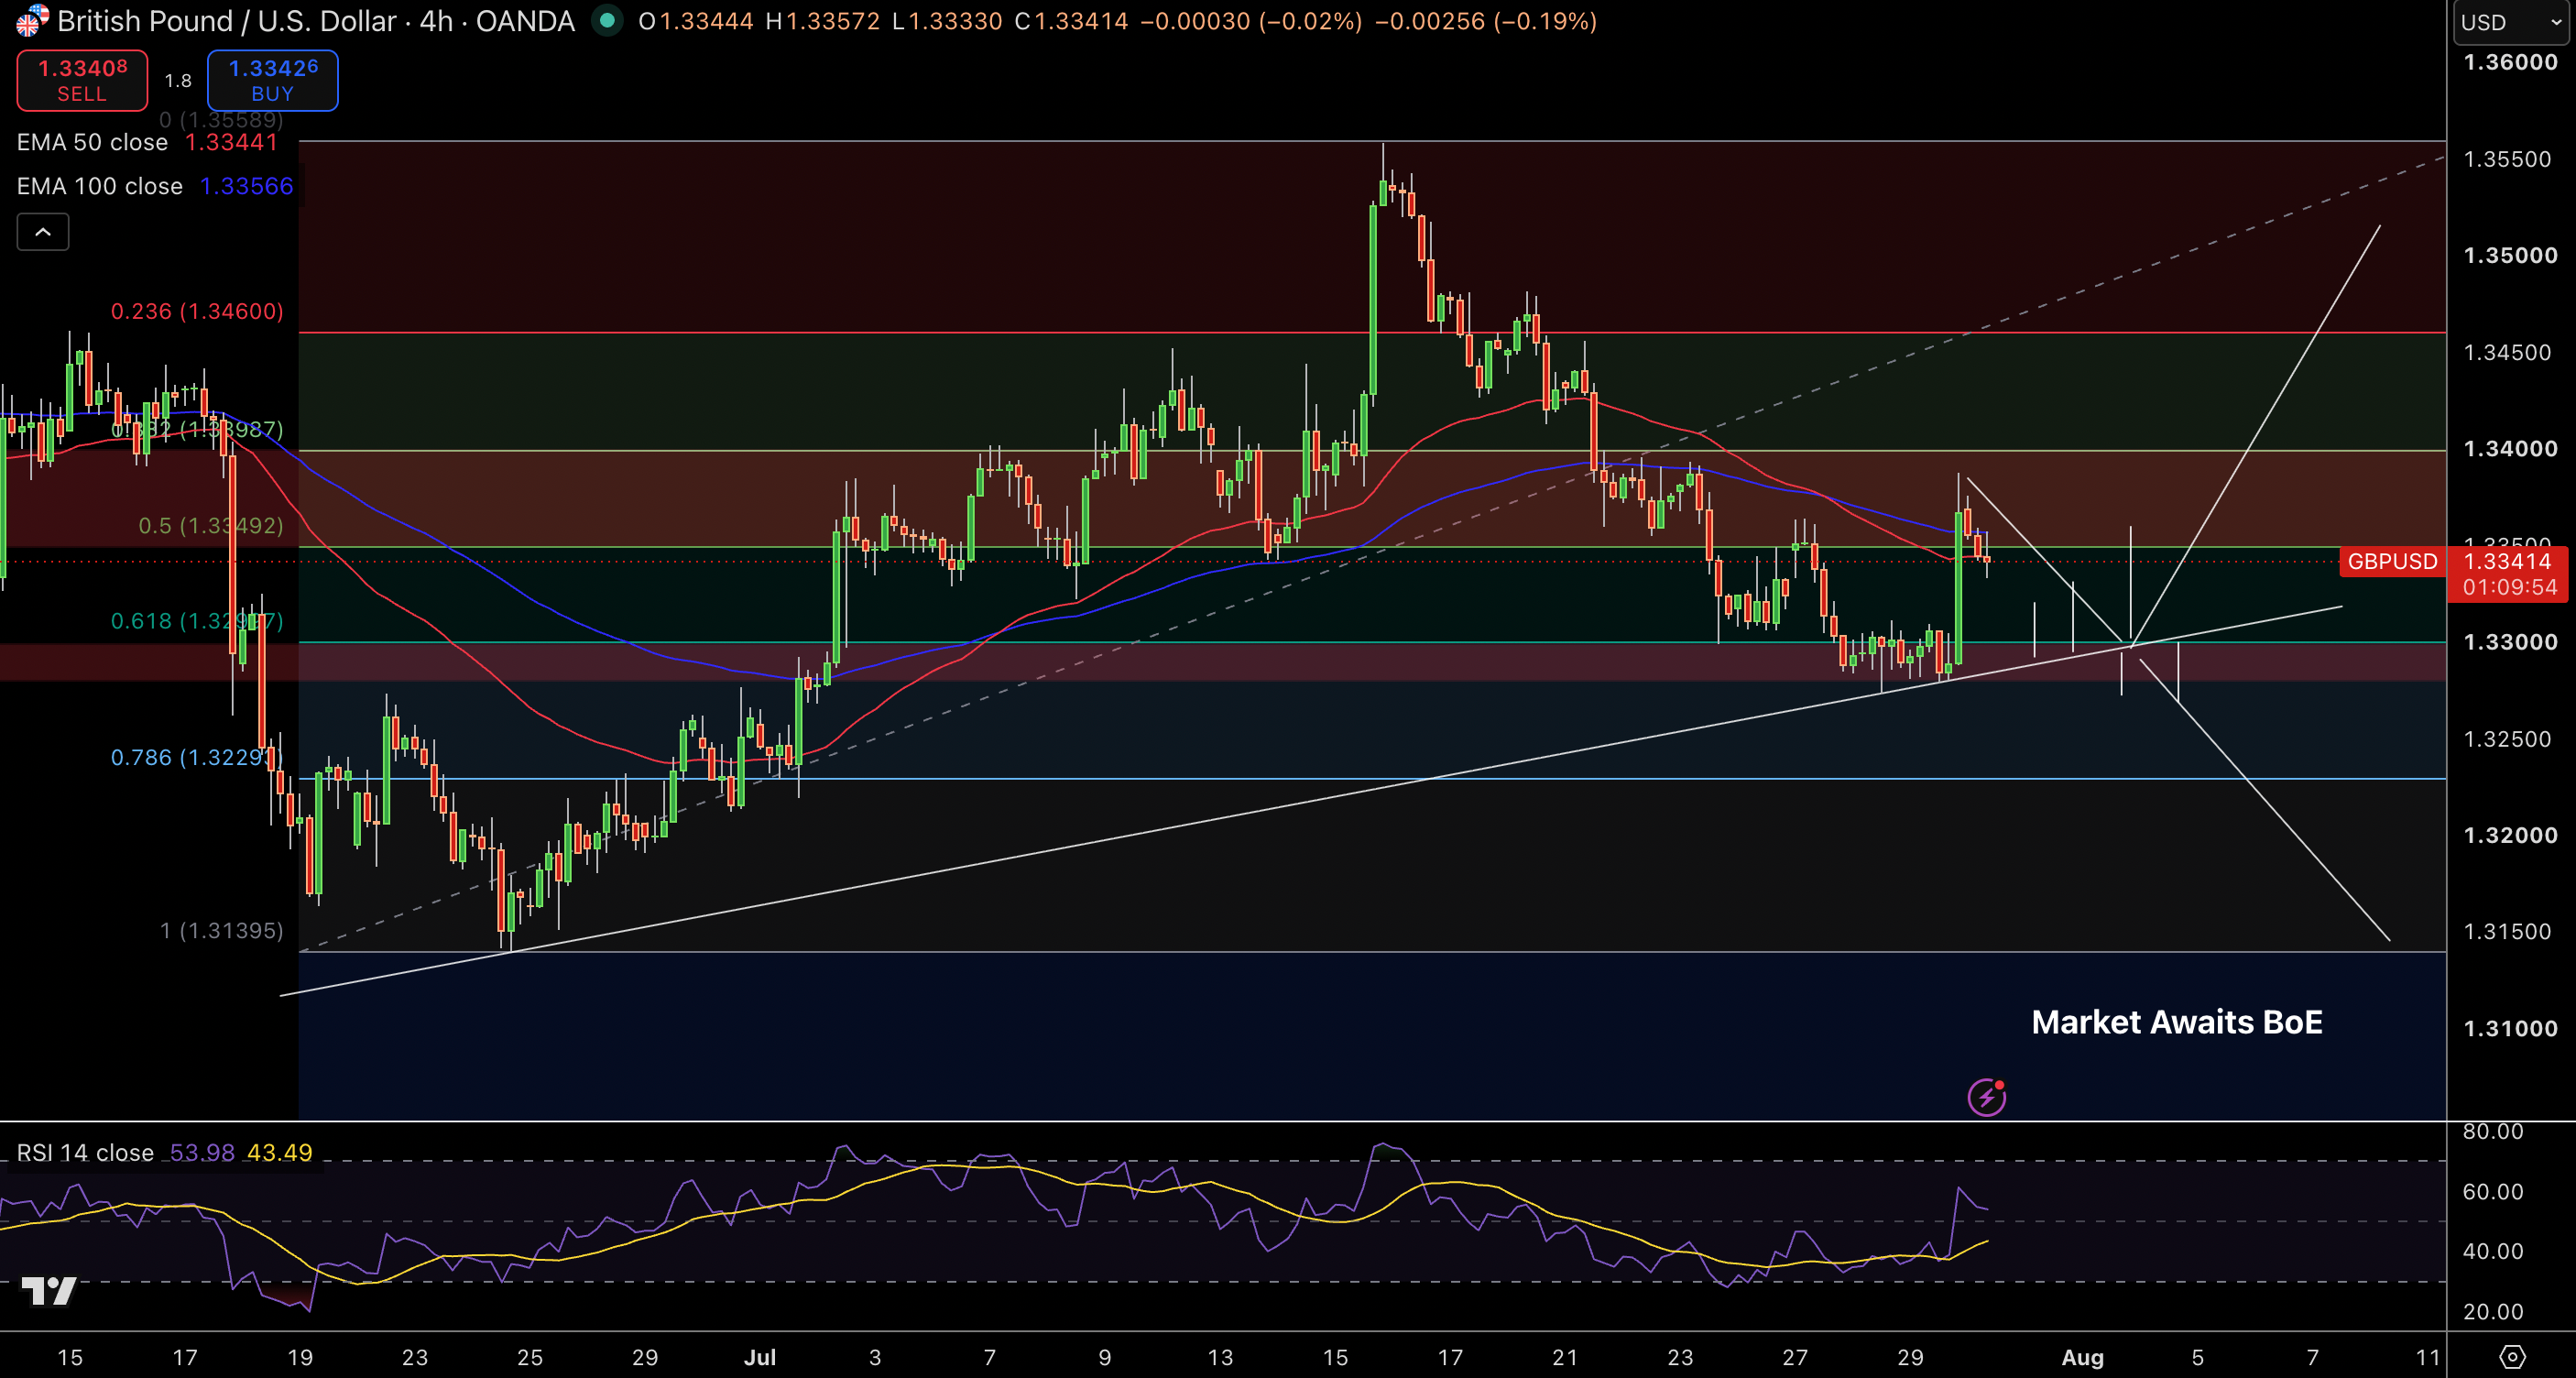Click the Jul date on time axis
Screen dimensions: 2576x1378
coord(760,1357)
